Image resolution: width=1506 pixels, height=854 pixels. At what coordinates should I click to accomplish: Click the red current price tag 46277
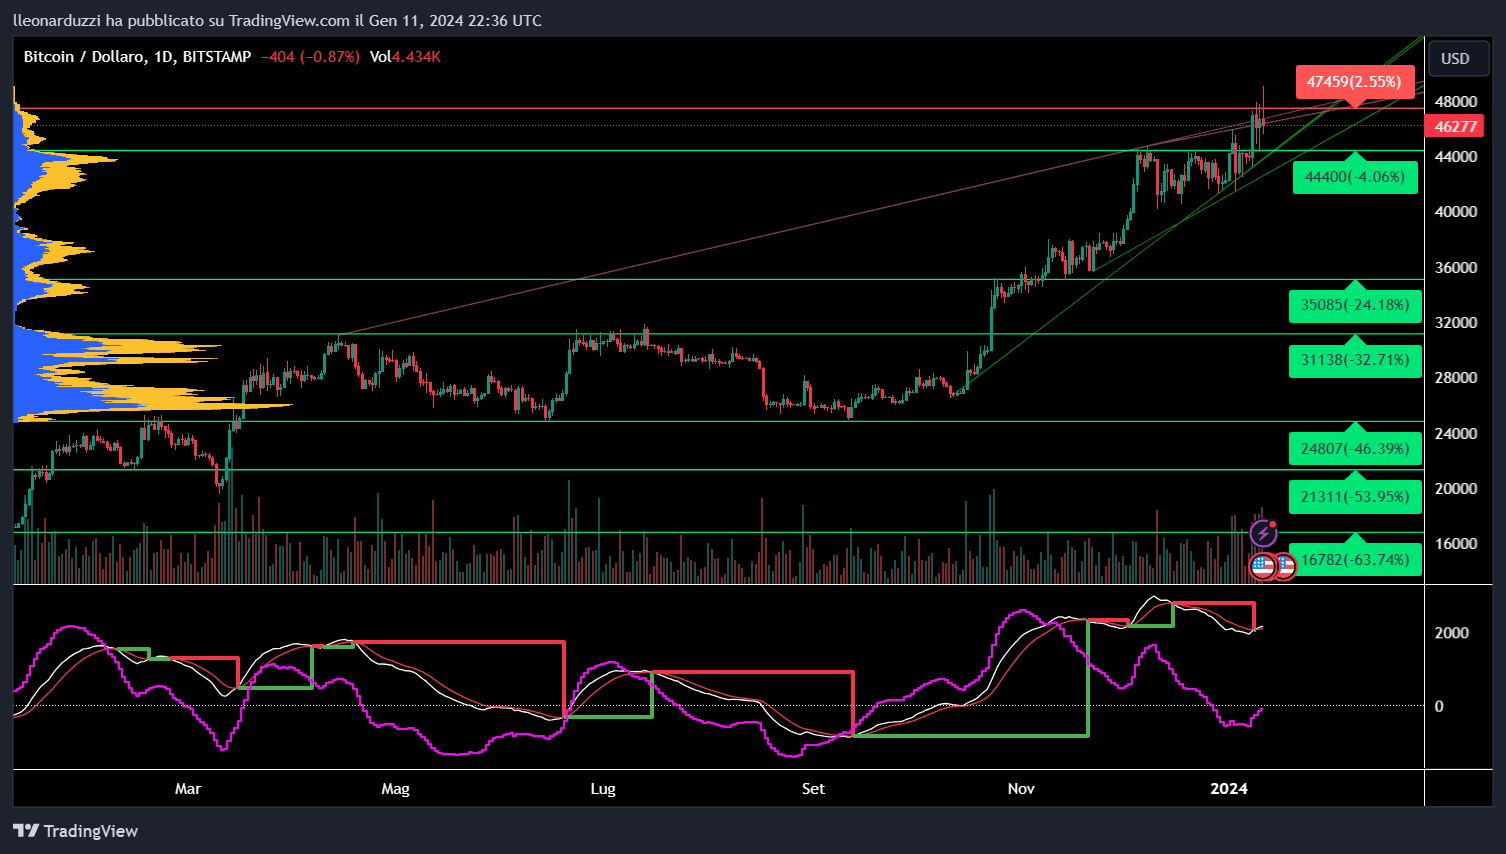1456,126
